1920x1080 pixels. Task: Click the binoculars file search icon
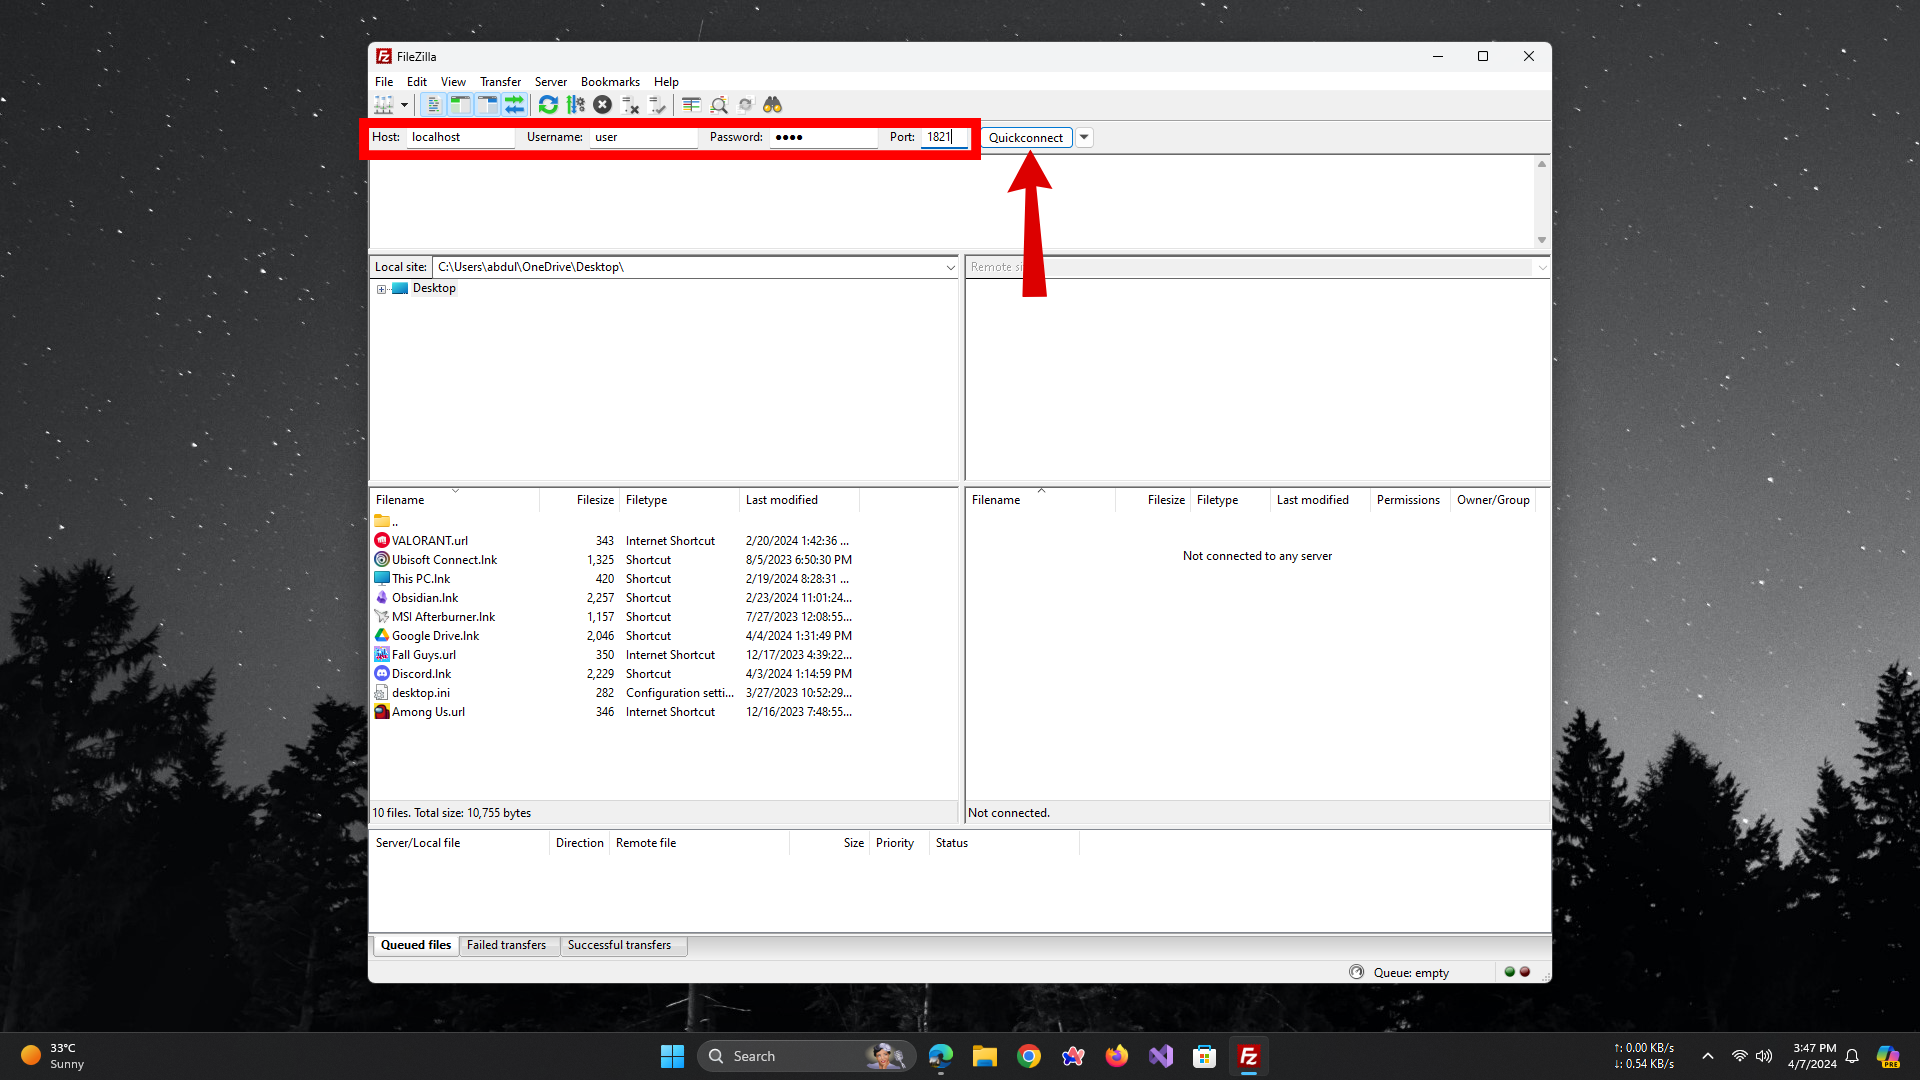[x=772, y=105]
